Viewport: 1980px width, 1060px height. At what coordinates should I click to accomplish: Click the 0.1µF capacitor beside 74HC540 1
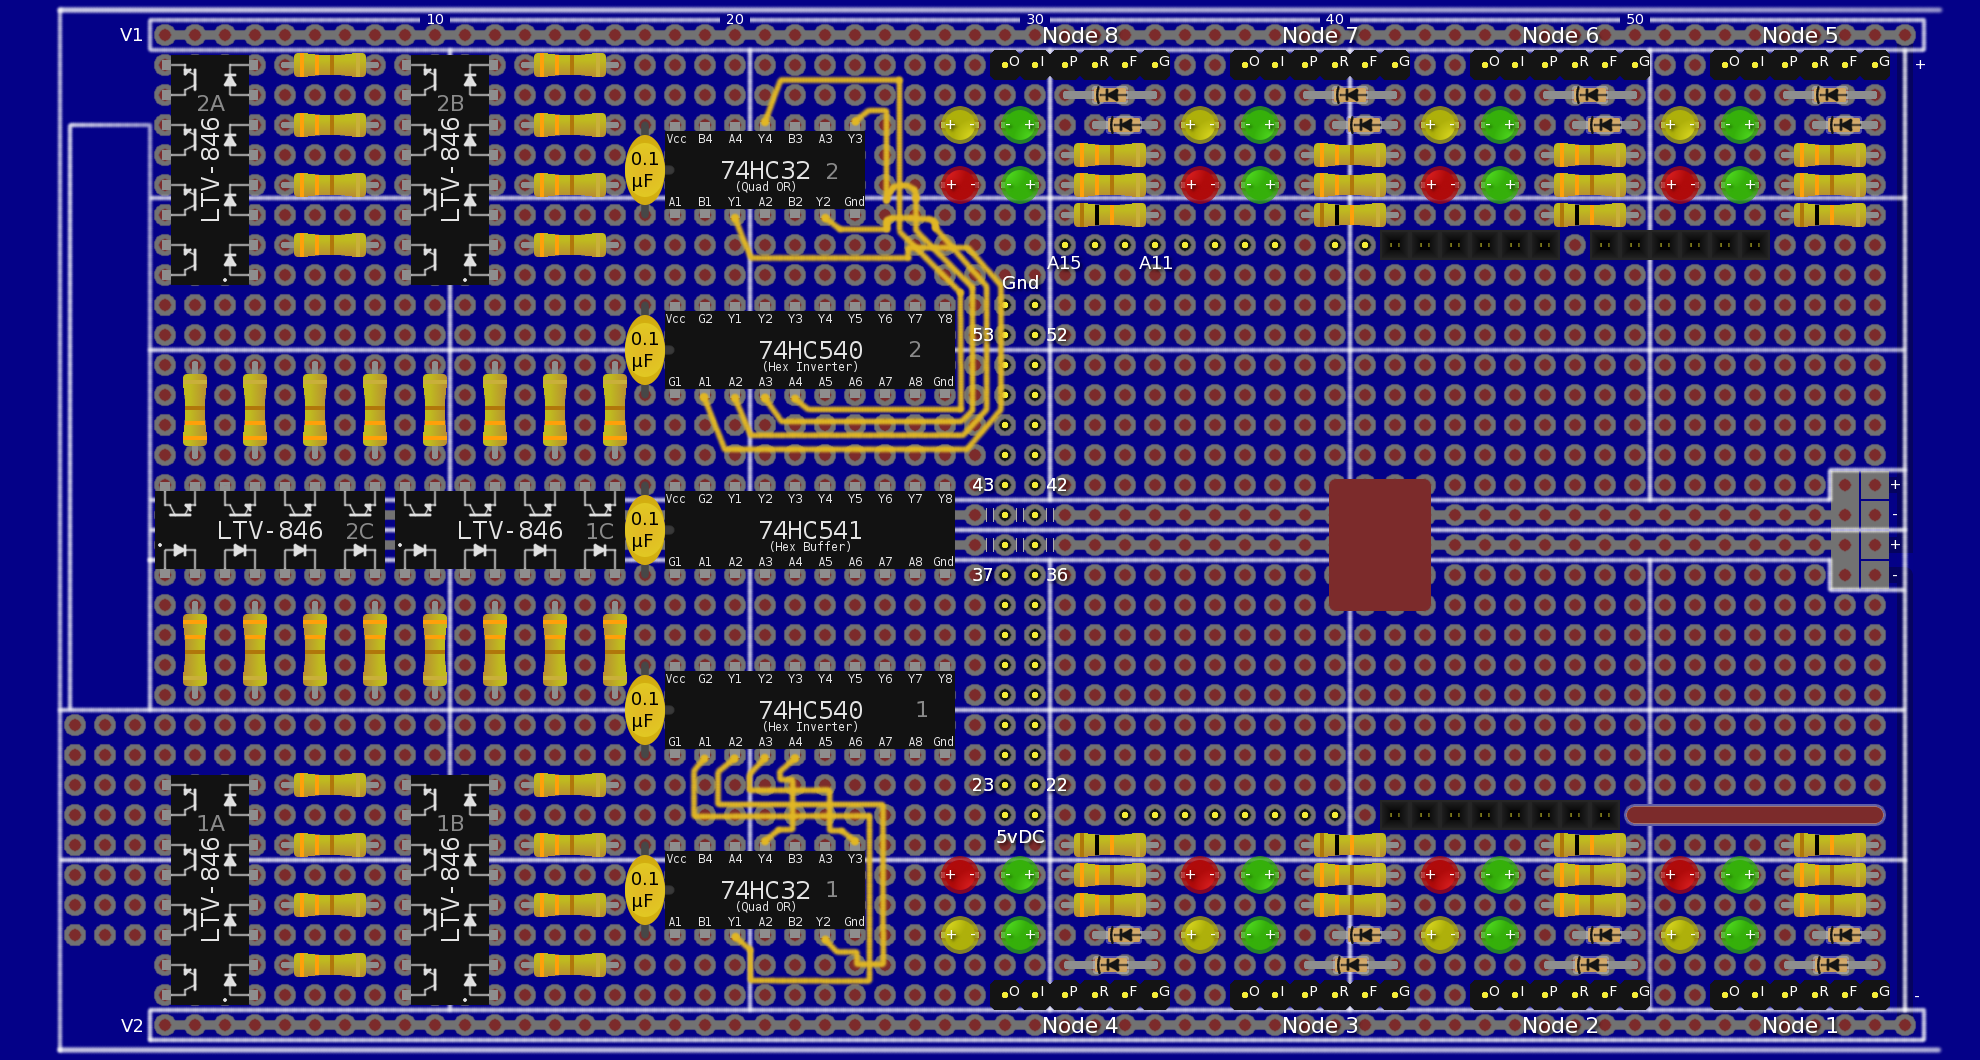pyautogui.click(x=644, y=710)
